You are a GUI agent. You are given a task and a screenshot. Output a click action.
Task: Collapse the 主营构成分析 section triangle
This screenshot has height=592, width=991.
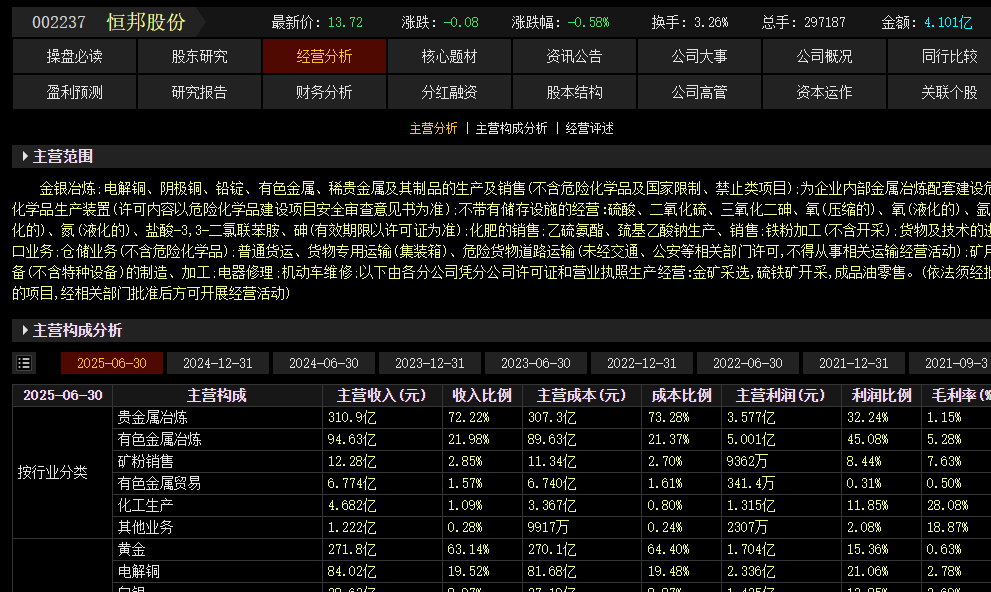(x=25, y=330)
